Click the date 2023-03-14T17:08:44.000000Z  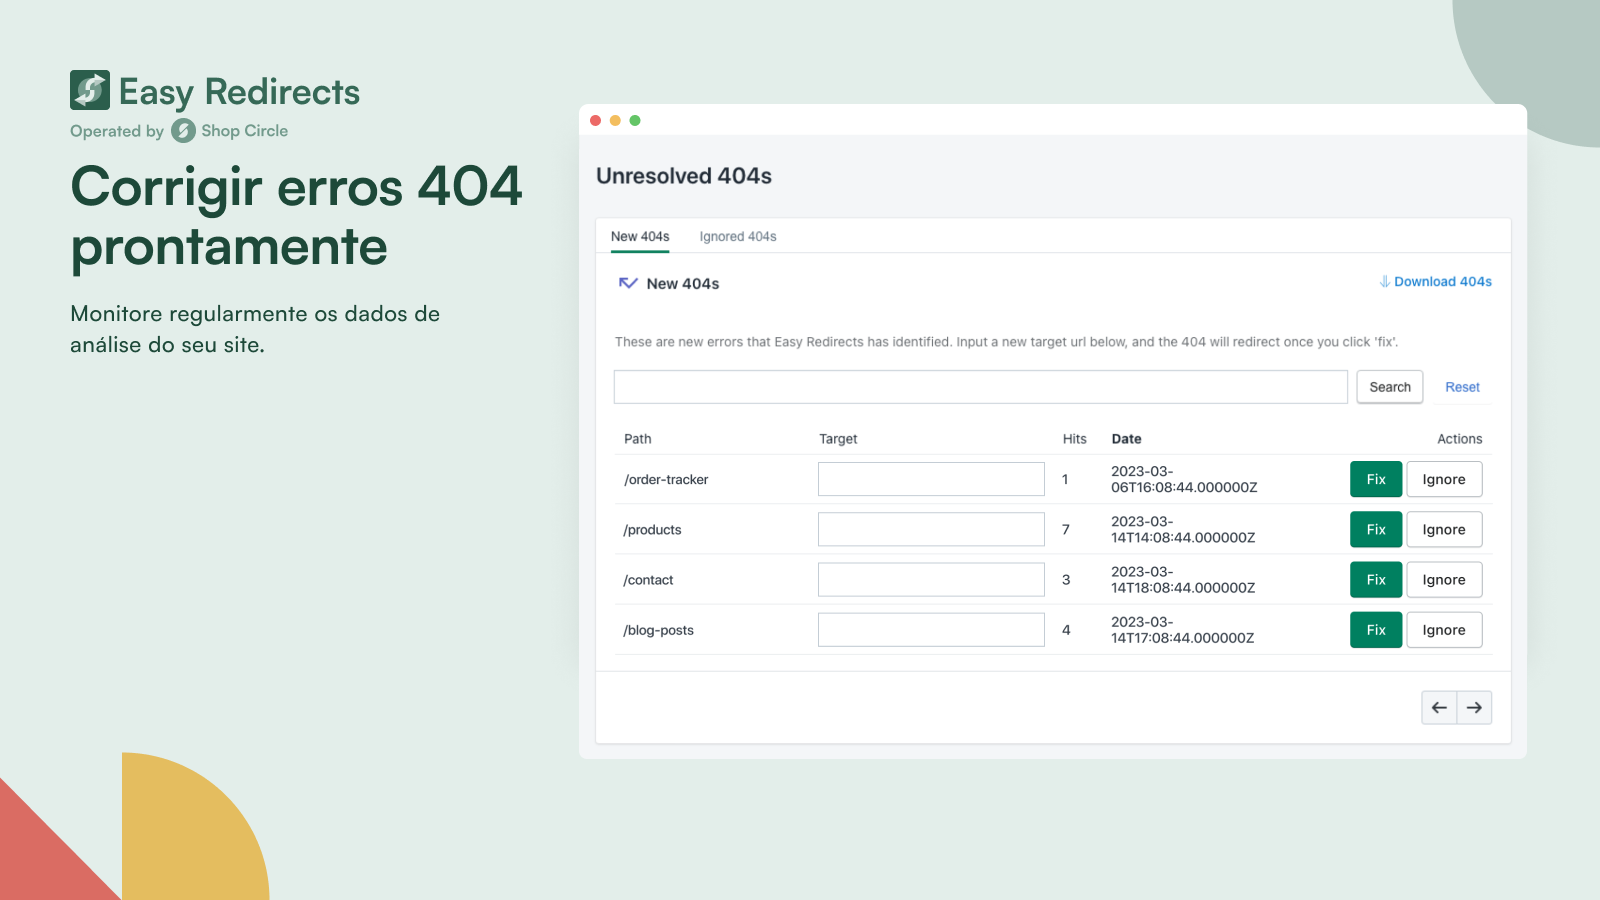tap(1183, 630)
